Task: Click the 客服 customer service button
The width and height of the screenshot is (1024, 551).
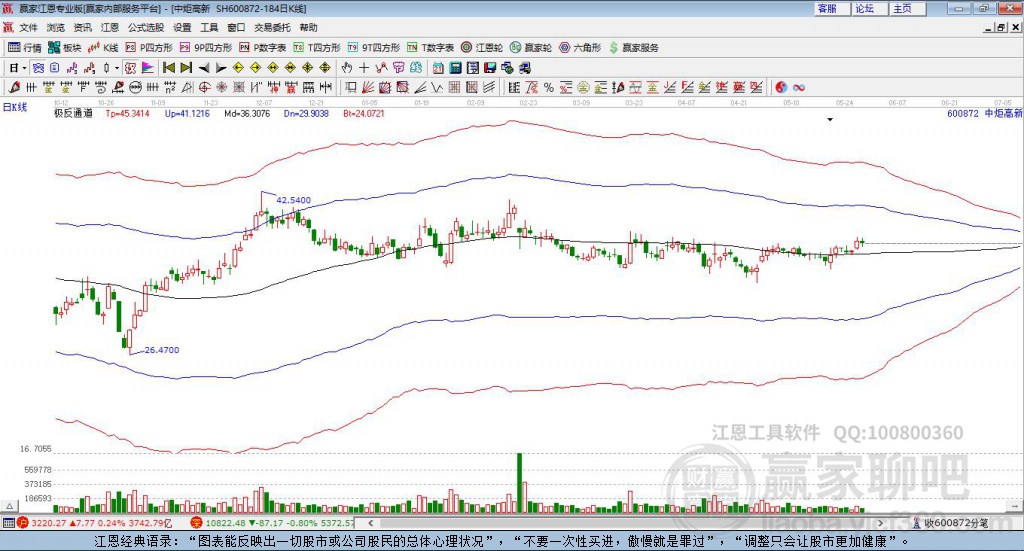Action: [832, 8]
